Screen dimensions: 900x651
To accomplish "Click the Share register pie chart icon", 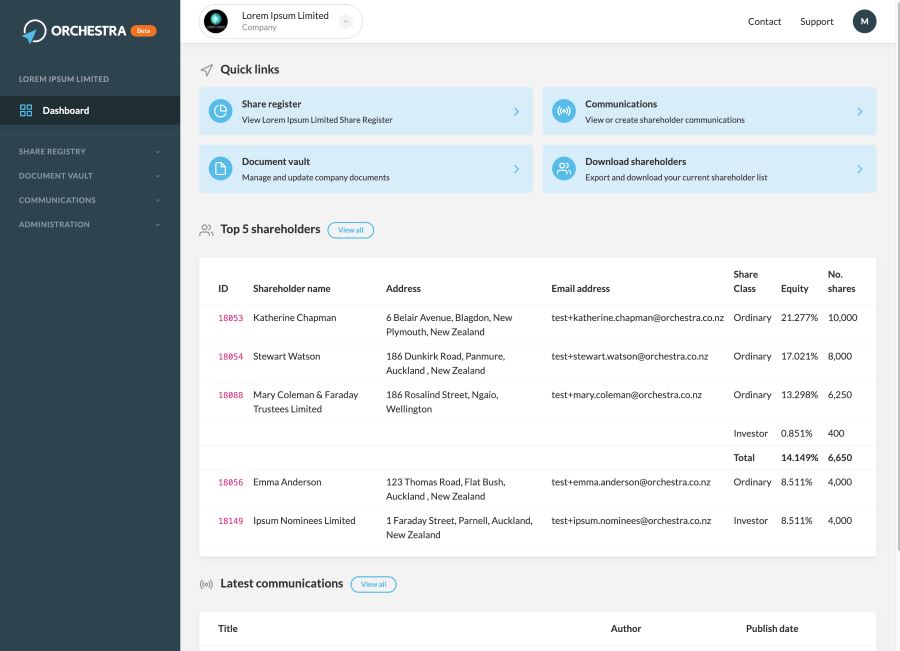I will [220, 111].
